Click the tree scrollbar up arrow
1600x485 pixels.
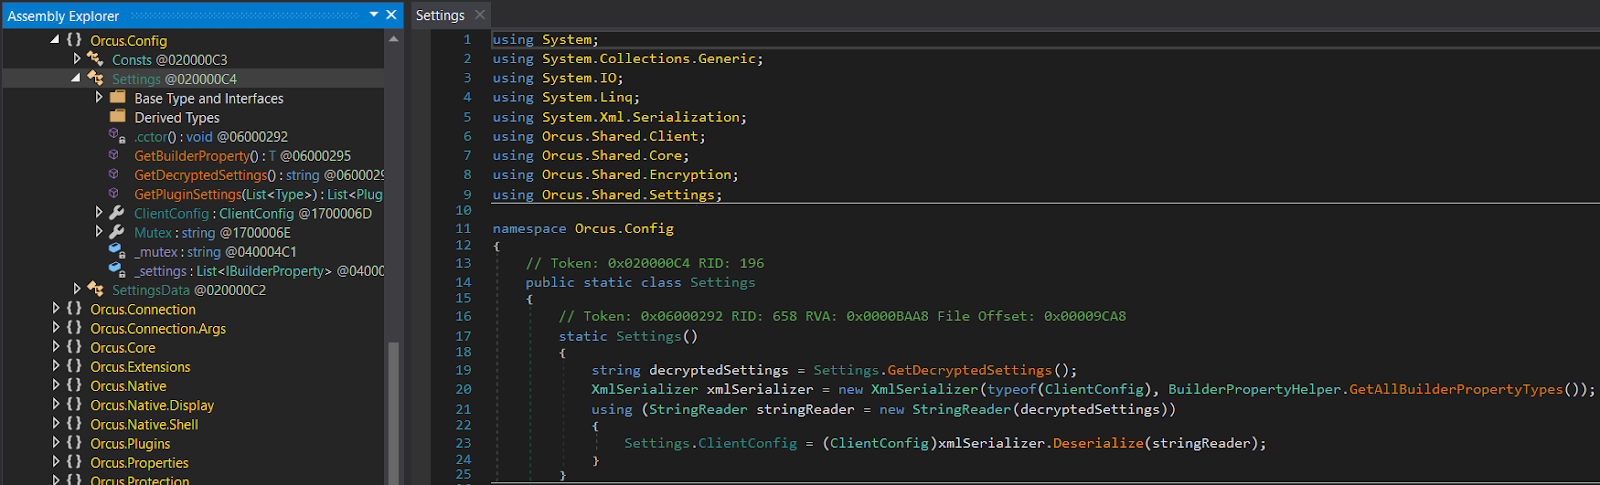tap(393, 39)
